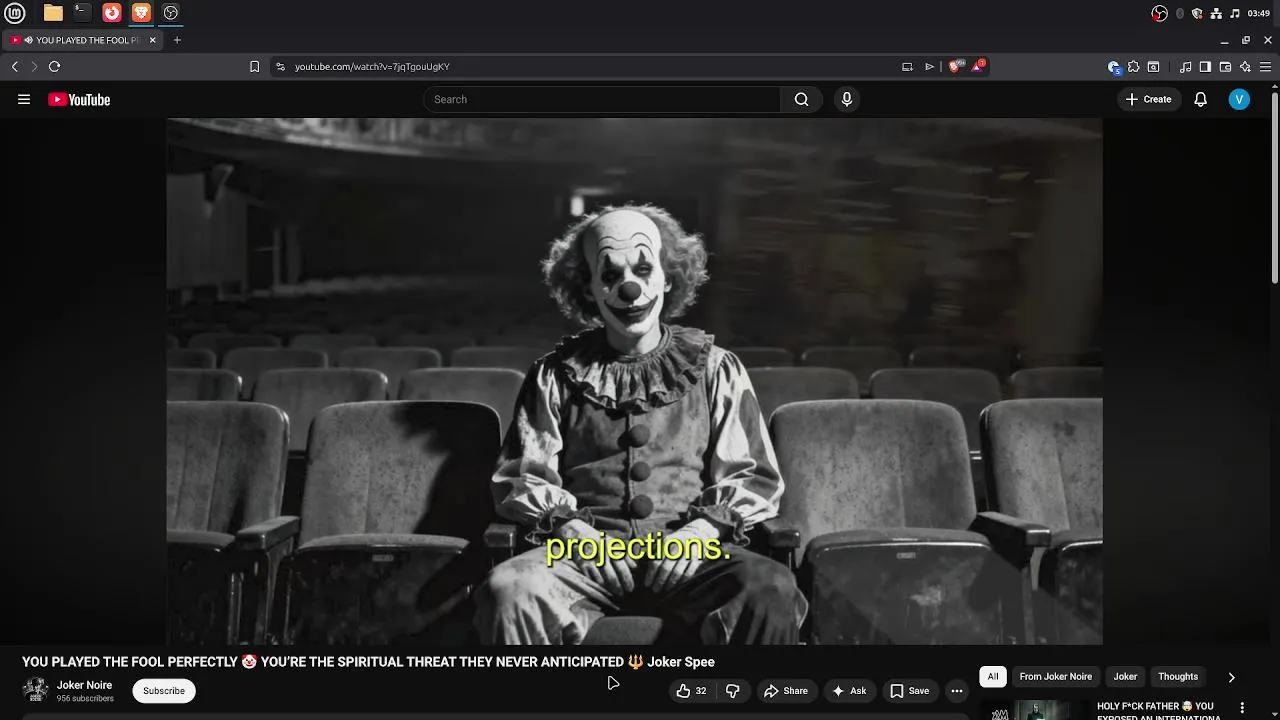Open the account avatar menu

pyautogui.click(x=1239, y=99)
